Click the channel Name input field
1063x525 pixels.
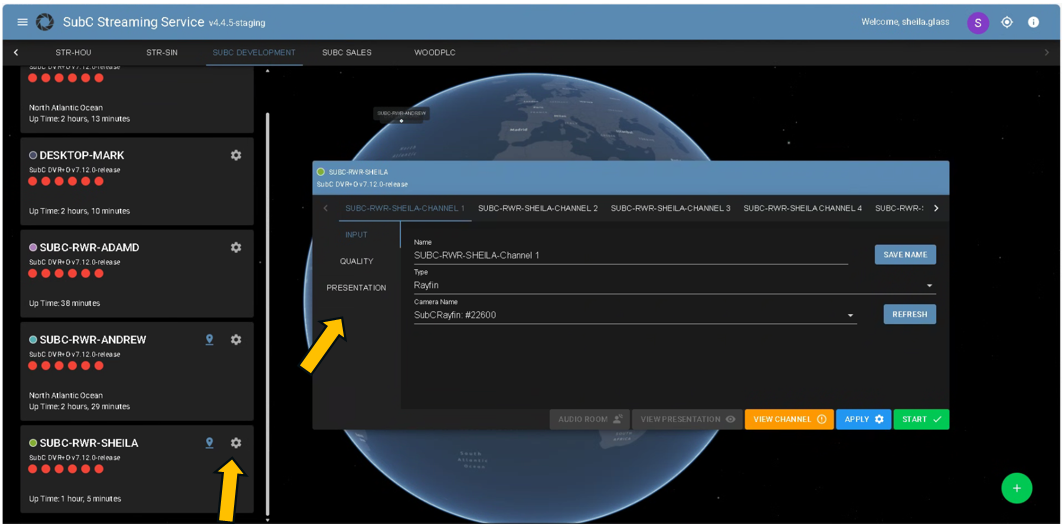[x=630, y=256]
